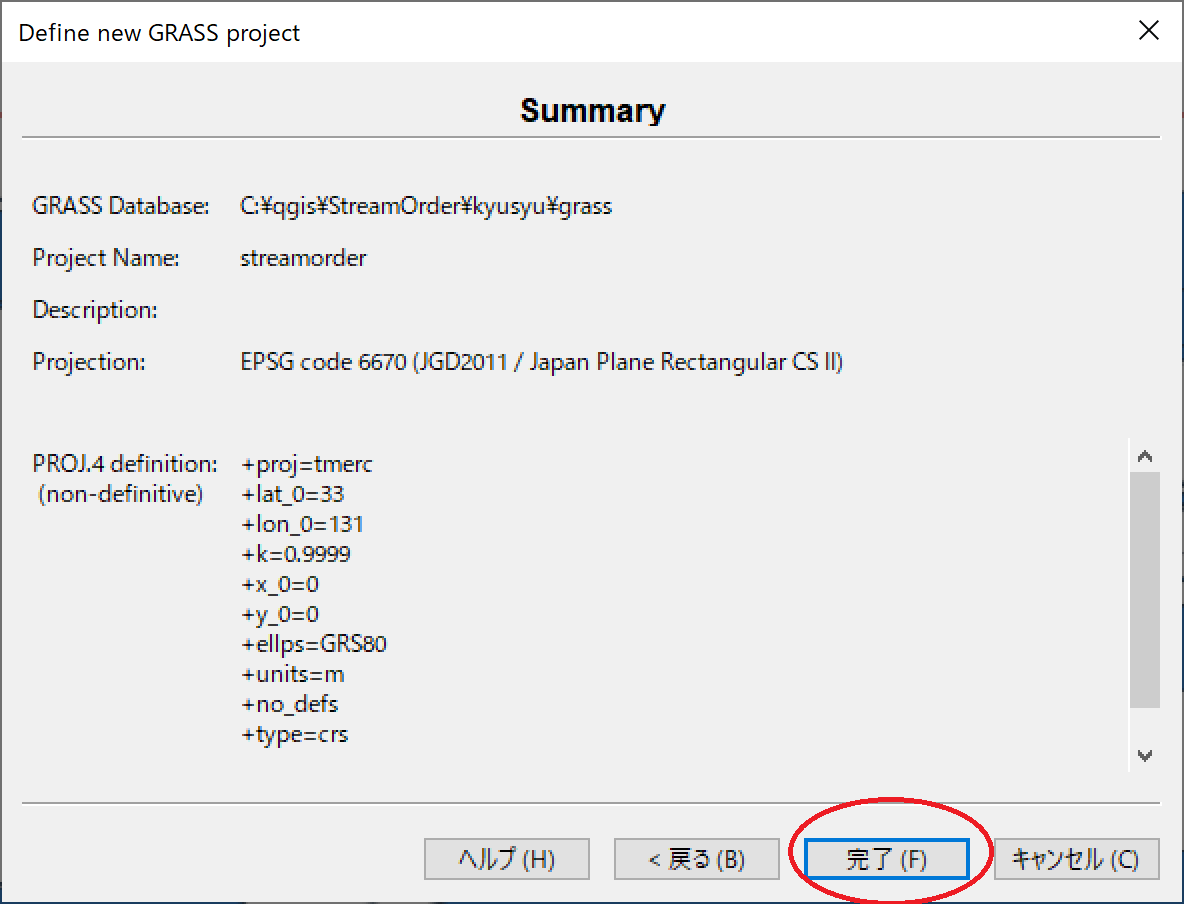This screenshot has width=1184, height=904.
Task: Click the 戻る (Back) button
Action: (x=696, y=858)
